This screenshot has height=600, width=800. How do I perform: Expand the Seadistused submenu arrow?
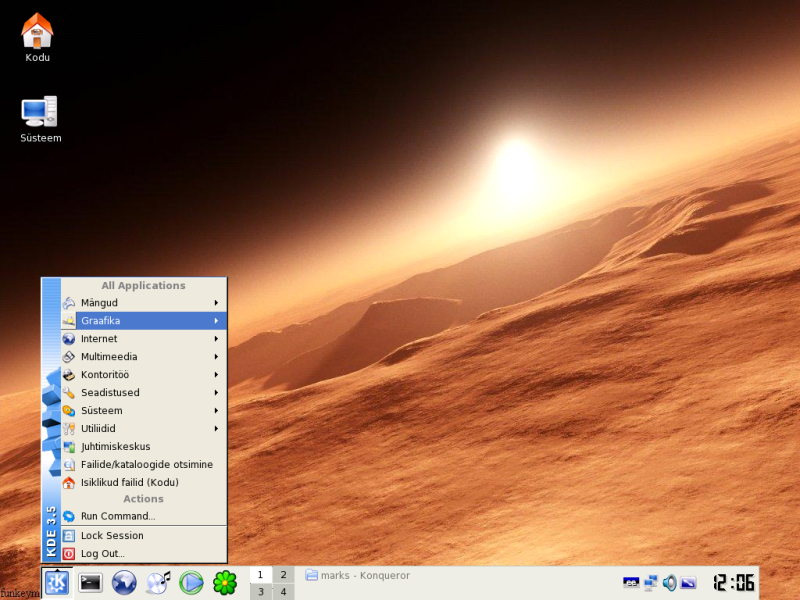point(216,392)
